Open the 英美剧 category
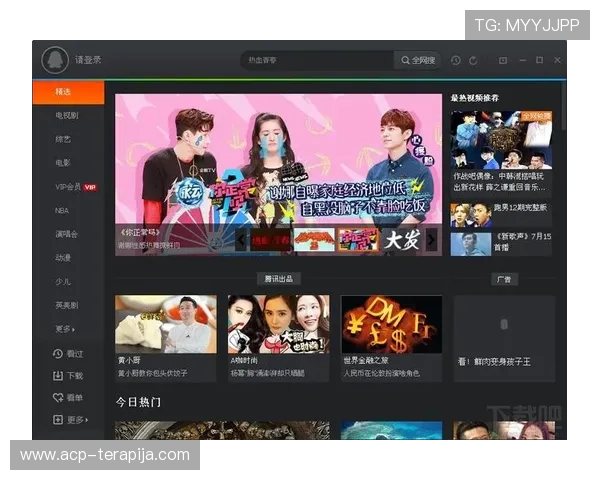The height and width of the screenshot is (480, 600). coord(67,305)
